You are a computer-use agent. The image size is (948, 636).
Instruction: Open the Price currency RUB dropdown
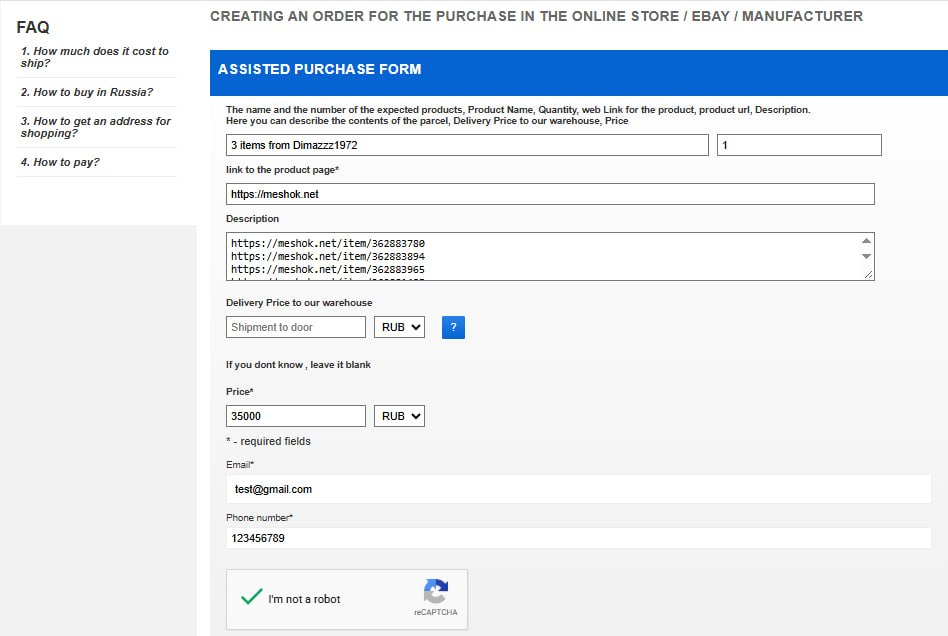point(399,416)
